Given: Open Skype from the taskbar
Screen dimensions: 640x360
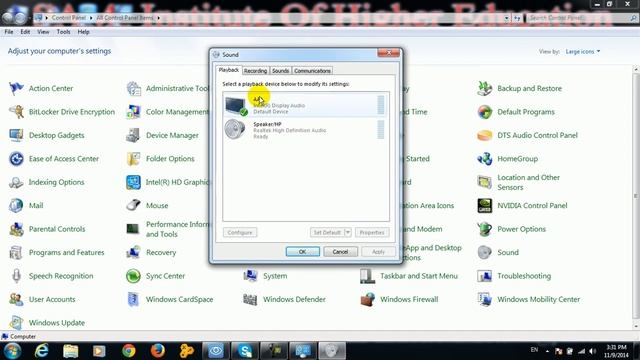Looking at the screenshot, I should click(x=245, y=351).
